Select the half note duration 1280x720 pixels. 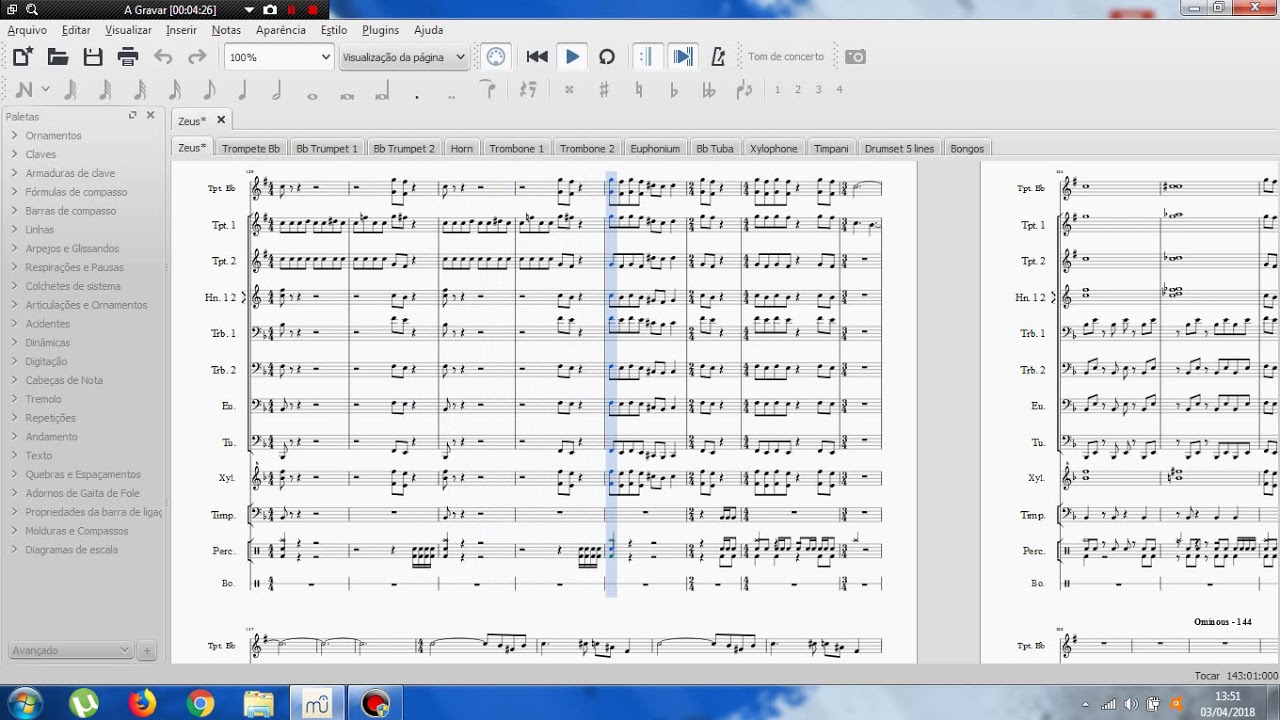277,90
